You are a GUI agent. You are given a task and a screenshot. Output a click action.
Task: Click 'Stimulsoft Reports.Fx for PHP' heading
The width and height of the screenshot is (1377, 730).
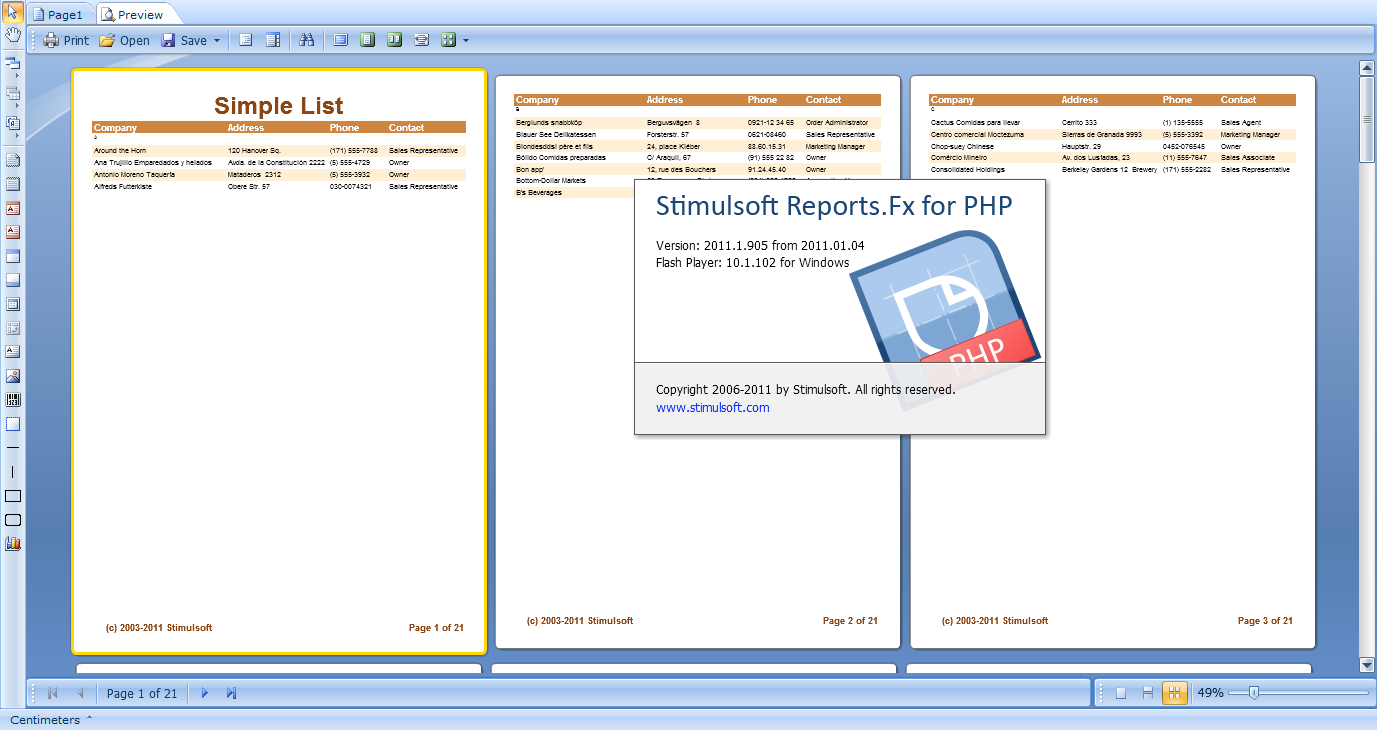[x=834, y=206]
